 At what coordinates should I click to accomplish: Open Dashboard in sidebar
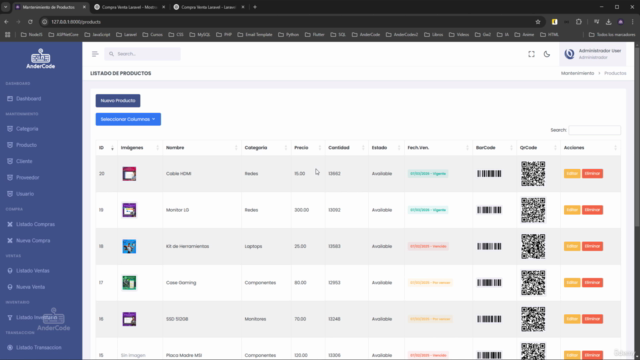coord(28,99)
